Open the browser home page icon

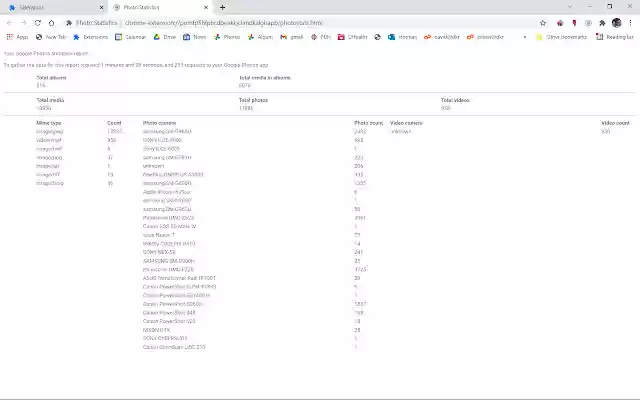click(x=51, y=23)
